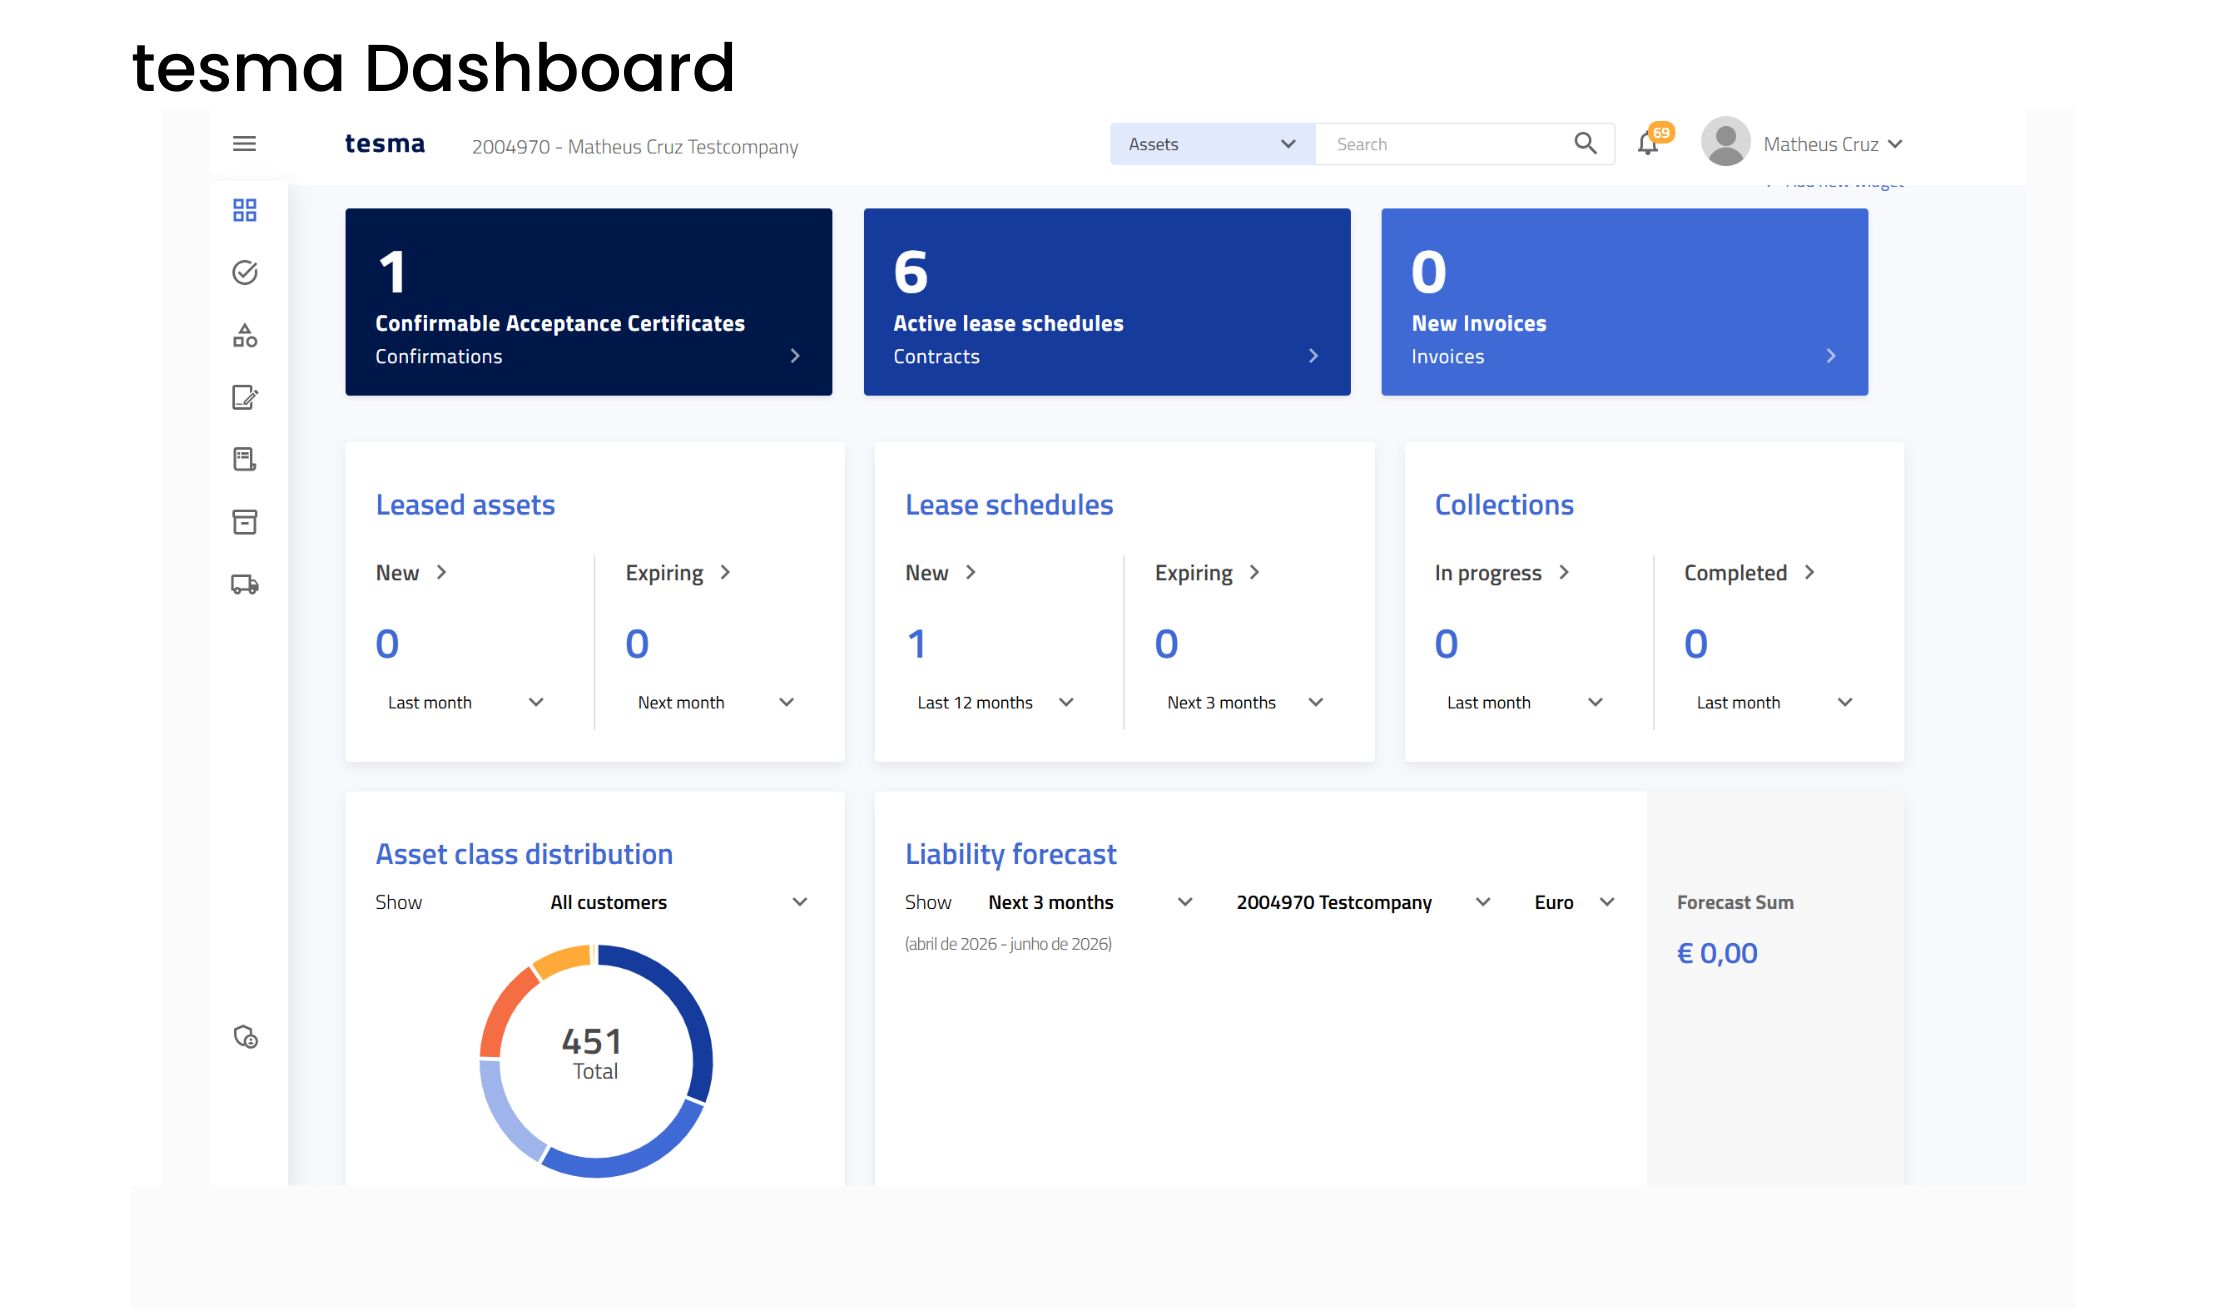Click the contract editing pencil icon
The height and width of the screenshot is (1309, 2224).
[x=244, y=398]
